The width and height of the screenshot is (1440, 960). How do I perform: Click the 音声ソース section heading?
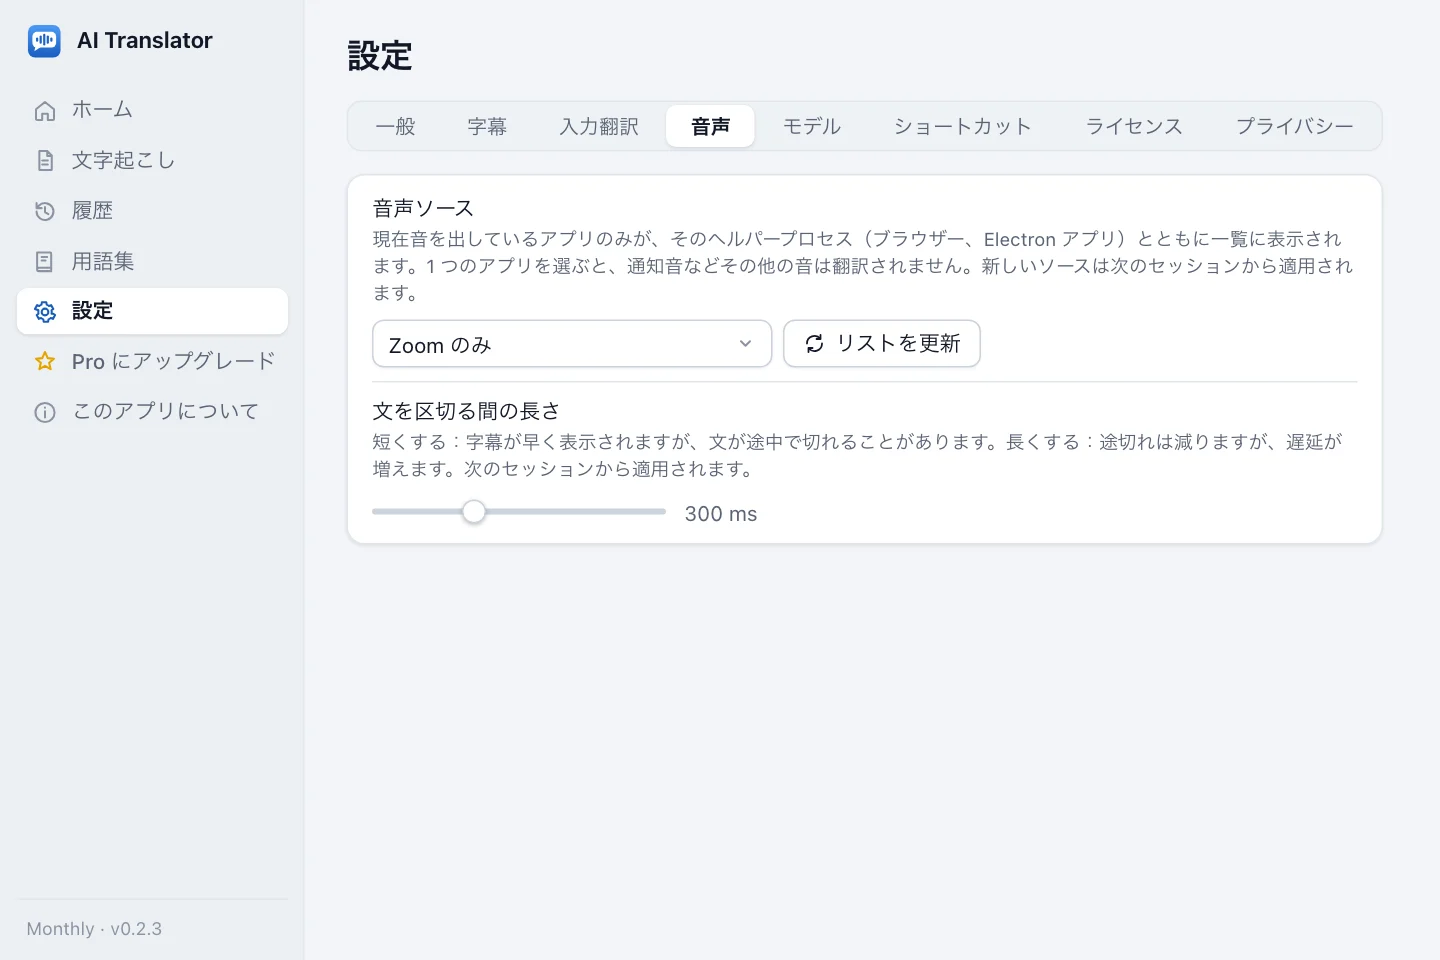[x=423, y=208]
